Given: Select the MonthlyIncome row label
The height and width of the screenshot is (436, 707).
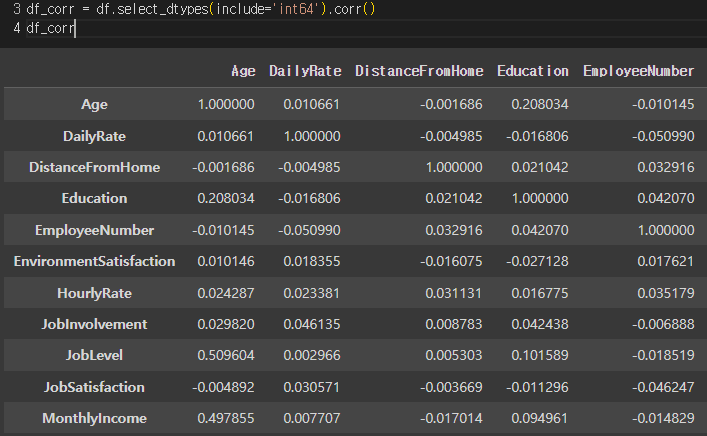Looking at the screenshot, I should pyautogui.click(x=94, y=418).
